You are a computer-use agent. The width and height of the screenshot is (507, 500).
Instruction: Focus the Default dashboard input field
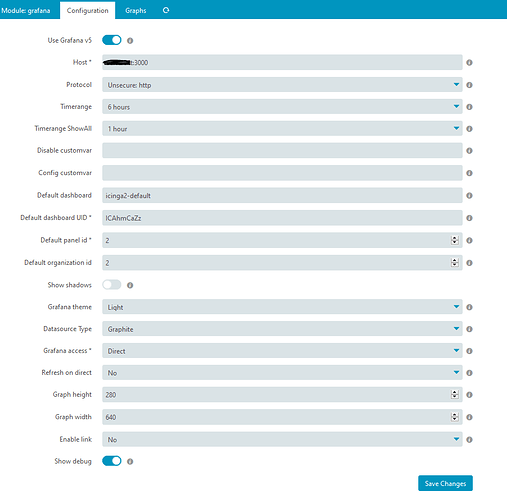282,195
